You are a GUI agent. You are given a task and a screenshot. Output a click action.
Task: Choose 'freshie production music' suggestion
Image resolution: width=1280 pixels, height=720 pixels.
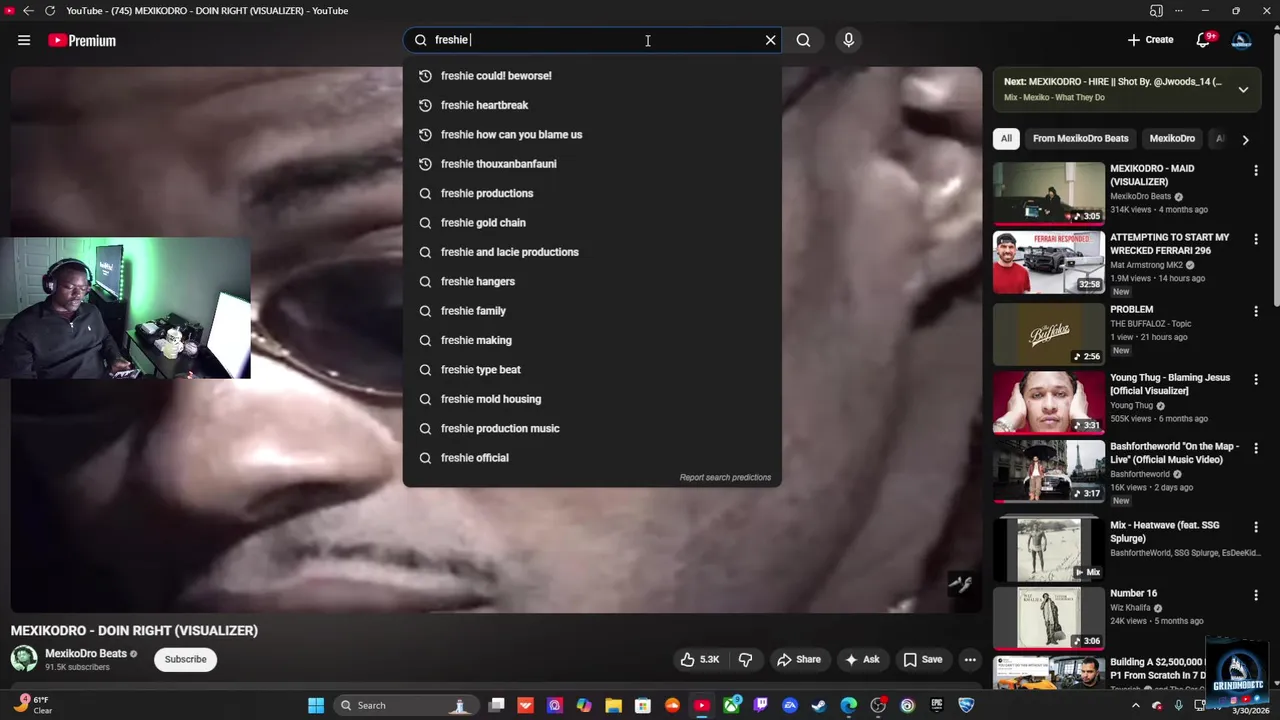click(x=592, y=428)
